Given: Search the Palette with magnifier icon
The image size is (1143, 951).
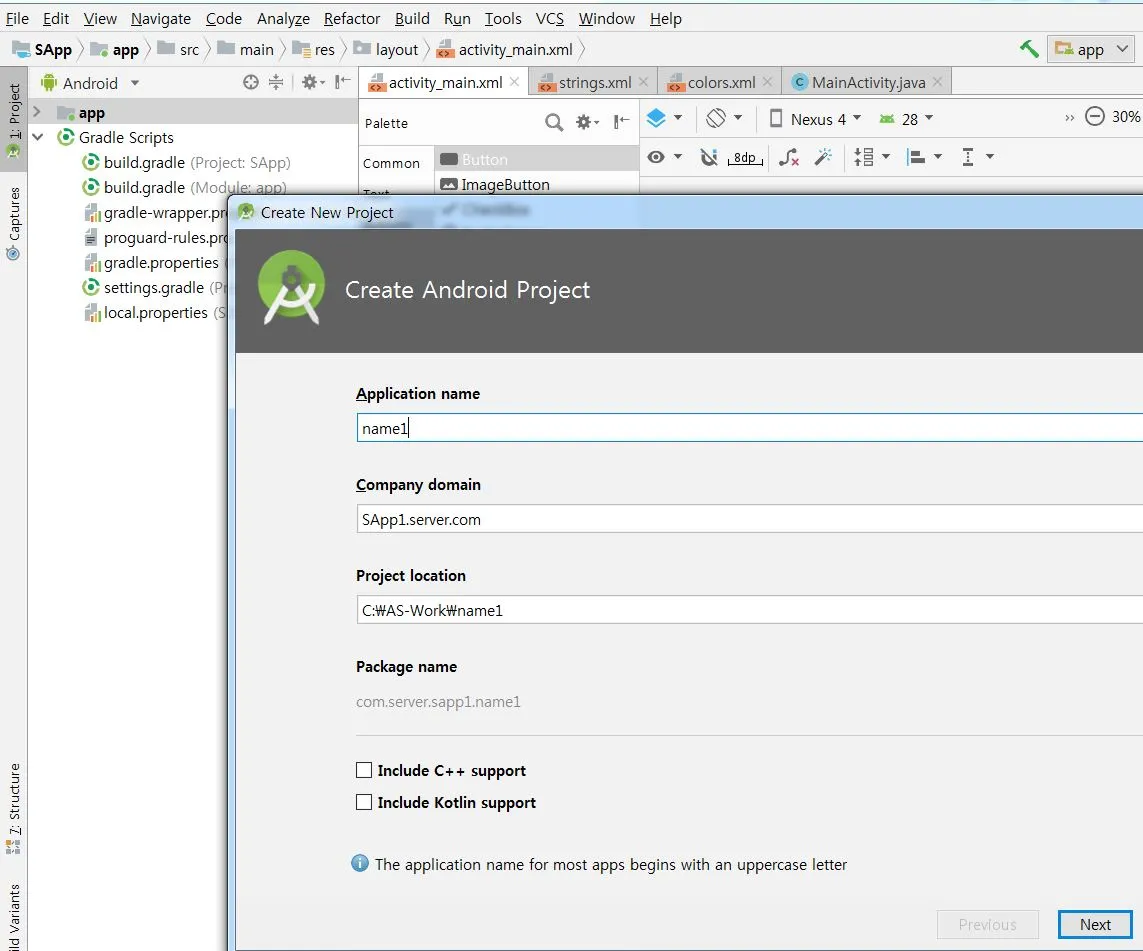Looking at the screenshot, I should click(554, 122).
